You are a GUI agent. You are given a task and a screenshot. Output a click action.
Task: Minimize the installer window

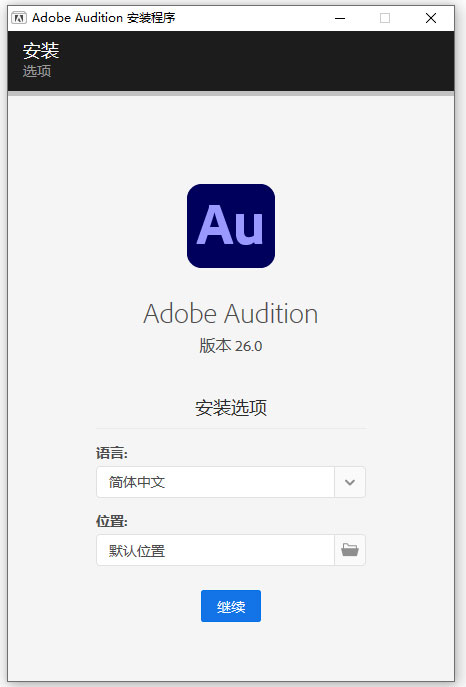pos(340,18)
